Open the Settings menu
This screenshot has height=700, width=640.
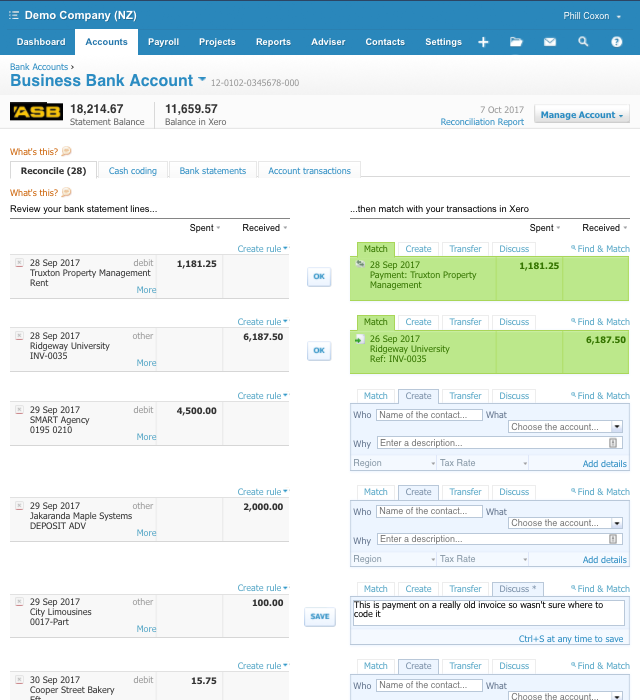click(x=443, y=42)
